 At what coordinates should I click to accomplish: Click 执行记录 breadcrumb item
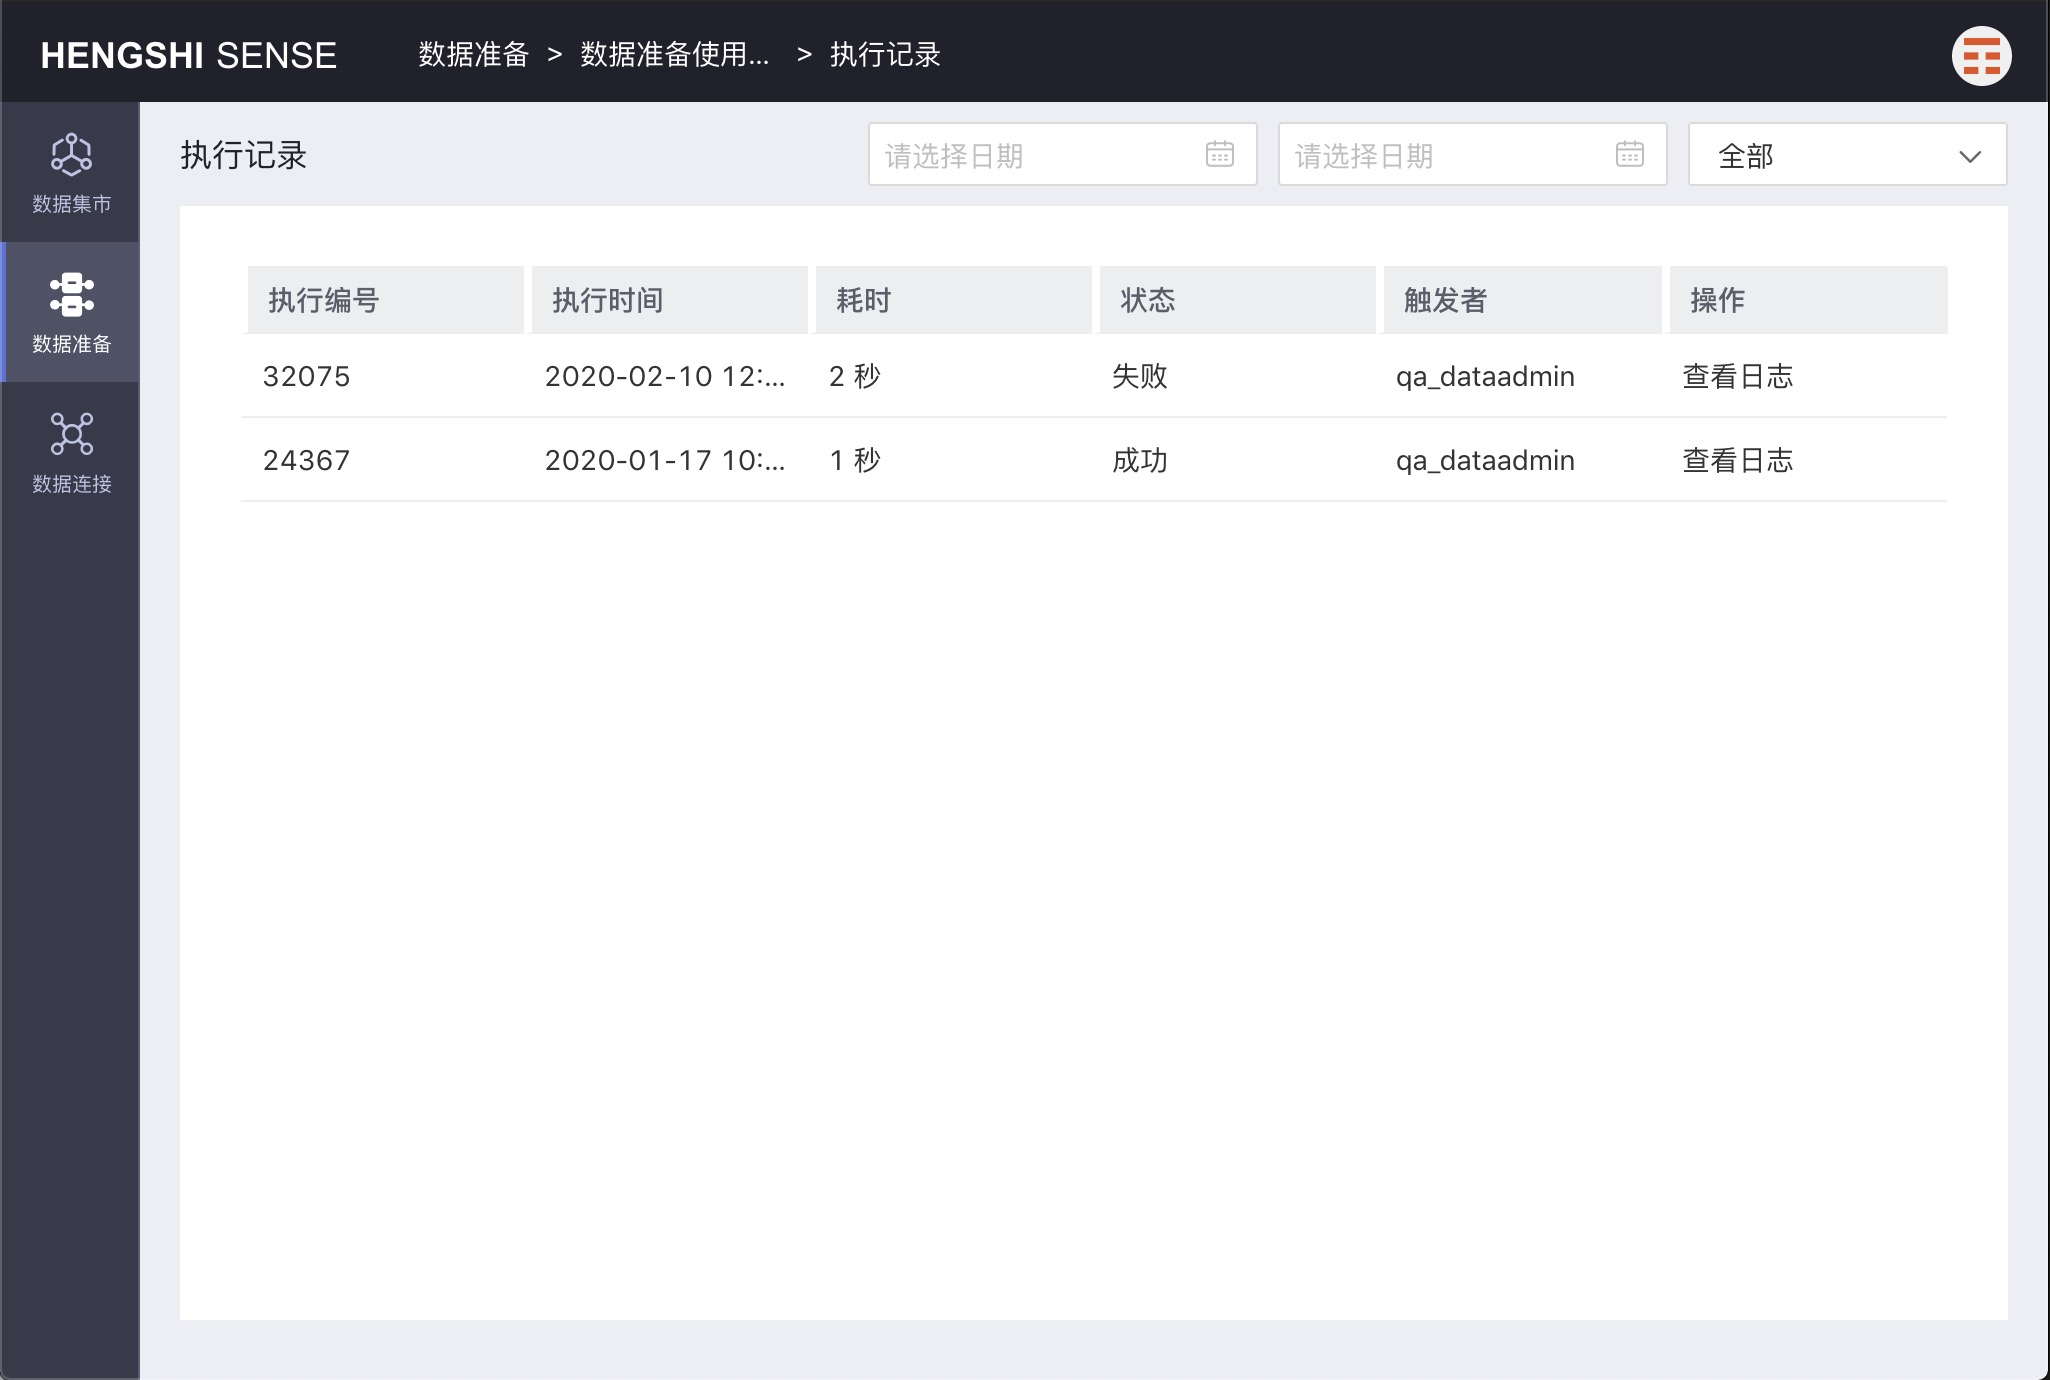coord(885,54)
